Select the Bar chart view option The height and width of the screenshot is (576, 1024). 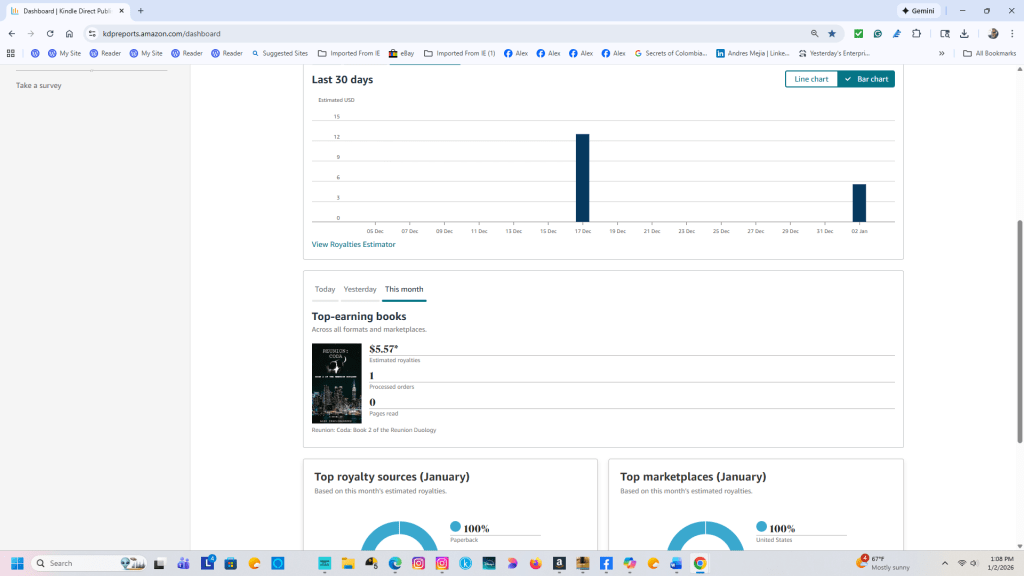tap(866, 79)
